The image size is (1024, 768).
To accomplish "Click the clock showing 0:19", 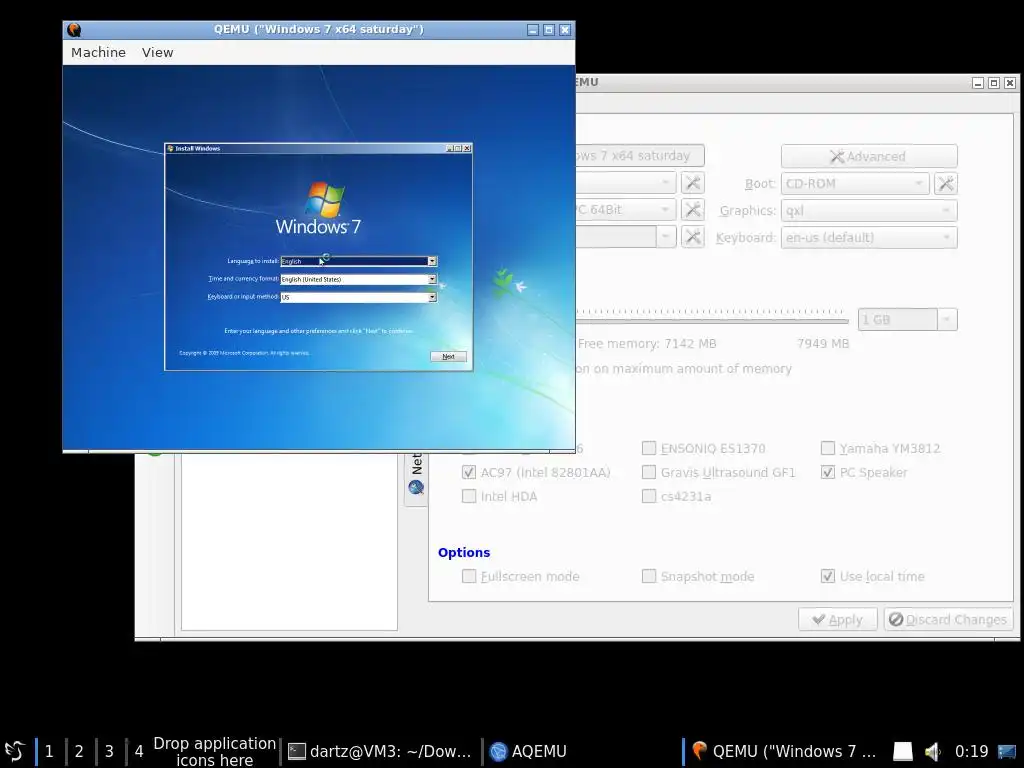I will [x=971, y=752].
